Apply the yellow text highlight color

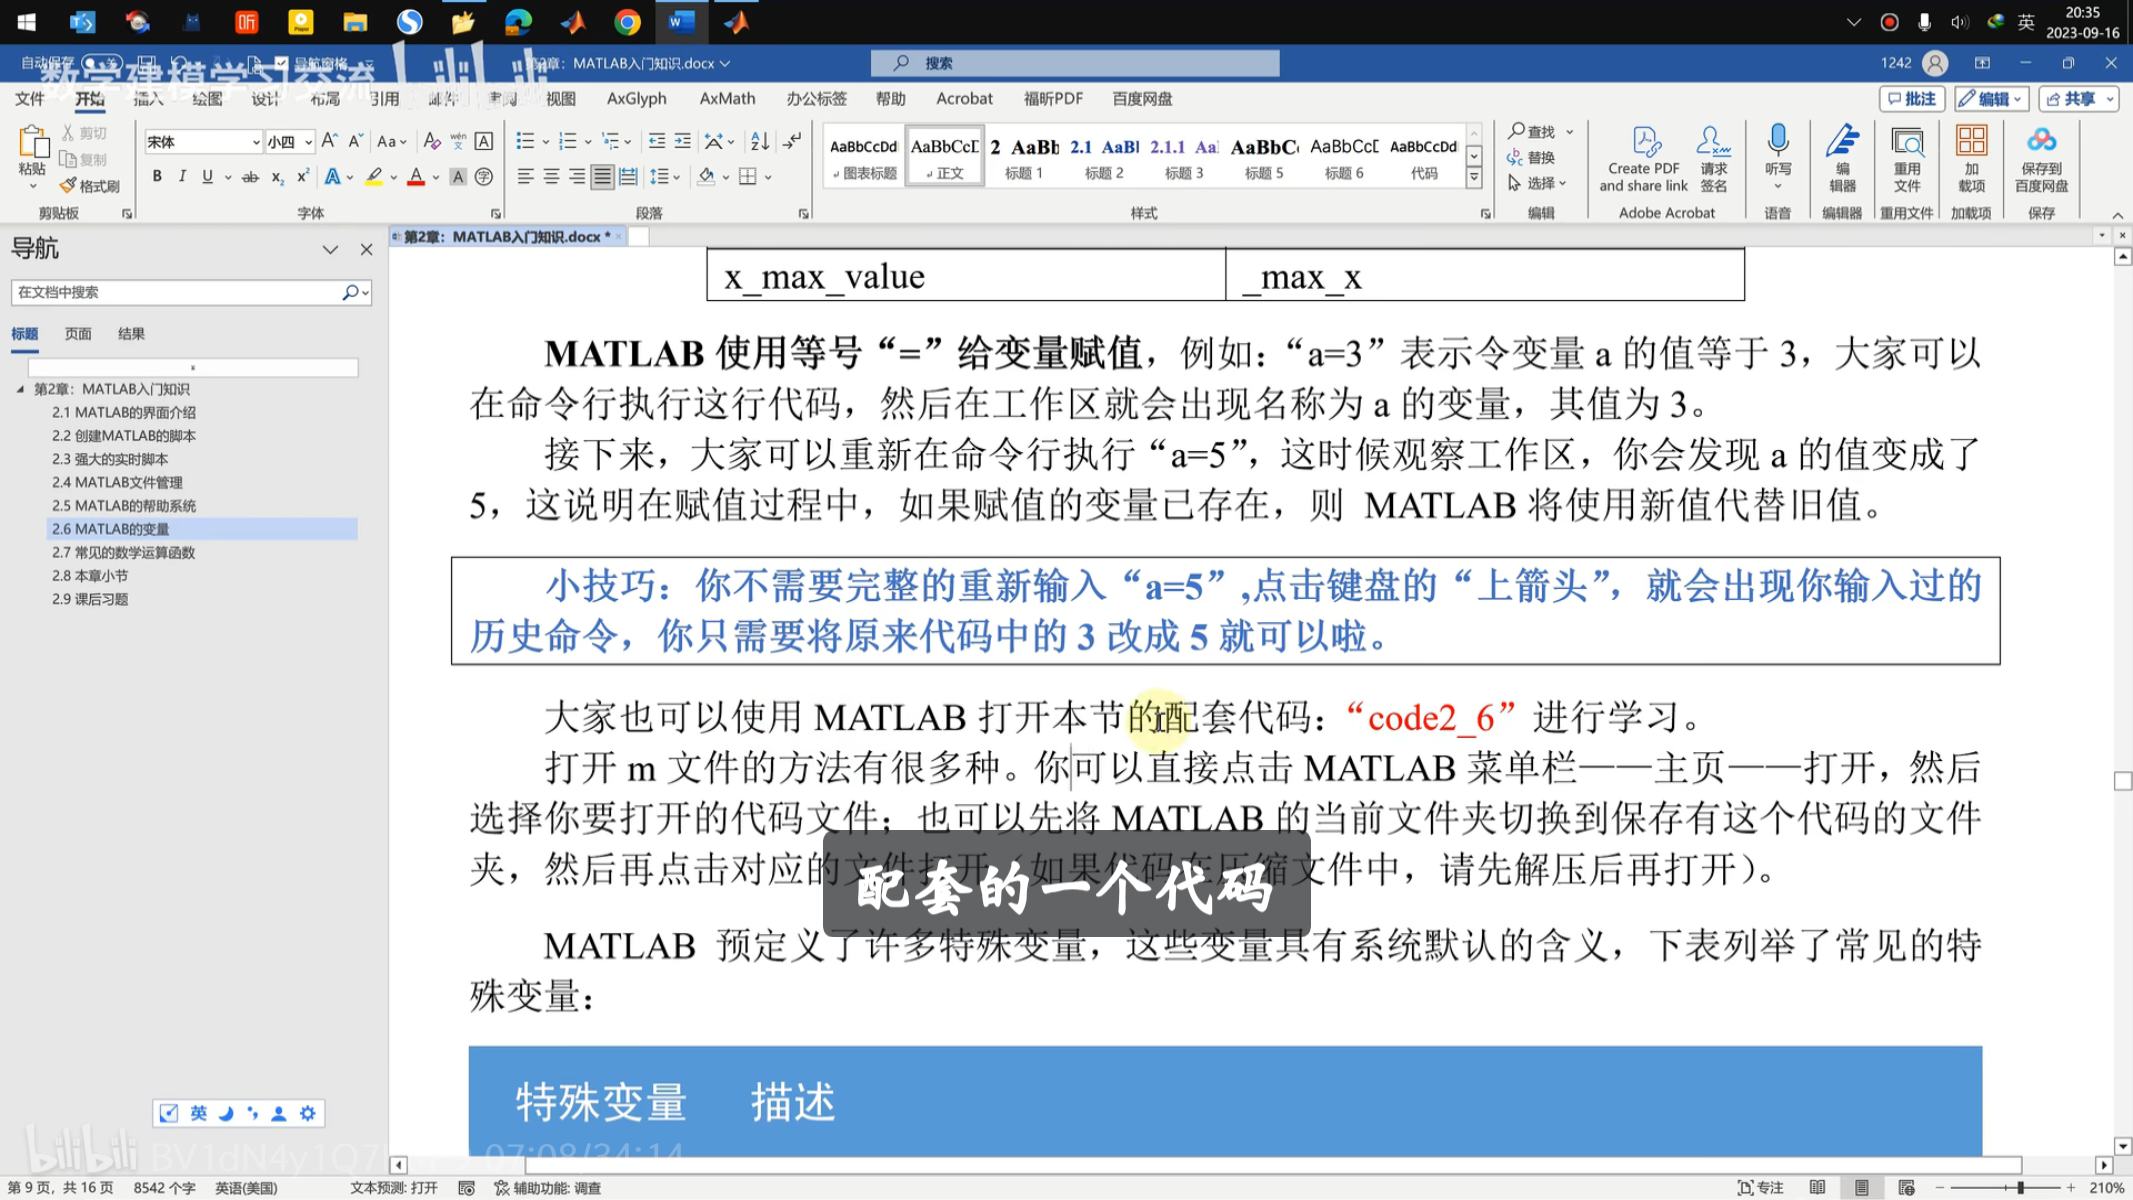pyautogui.click(x=373, y=177)
